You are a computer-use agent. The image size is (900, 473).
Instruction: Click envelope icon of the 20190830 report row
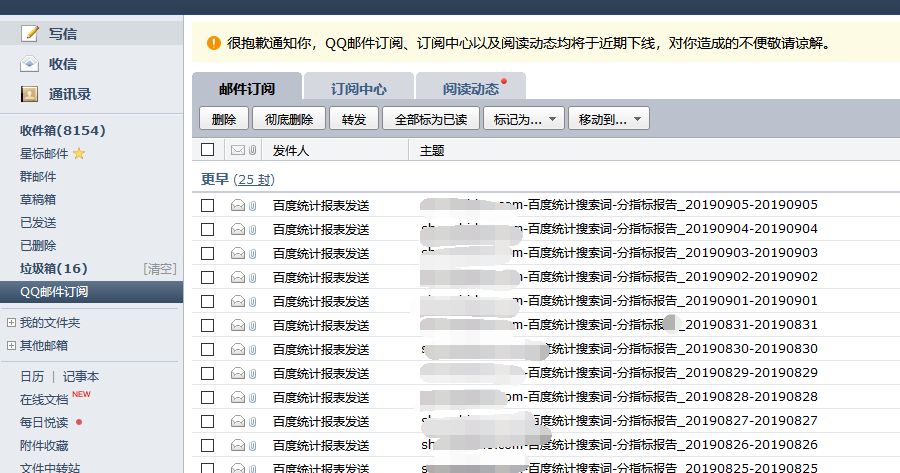[x=238, y=350]
